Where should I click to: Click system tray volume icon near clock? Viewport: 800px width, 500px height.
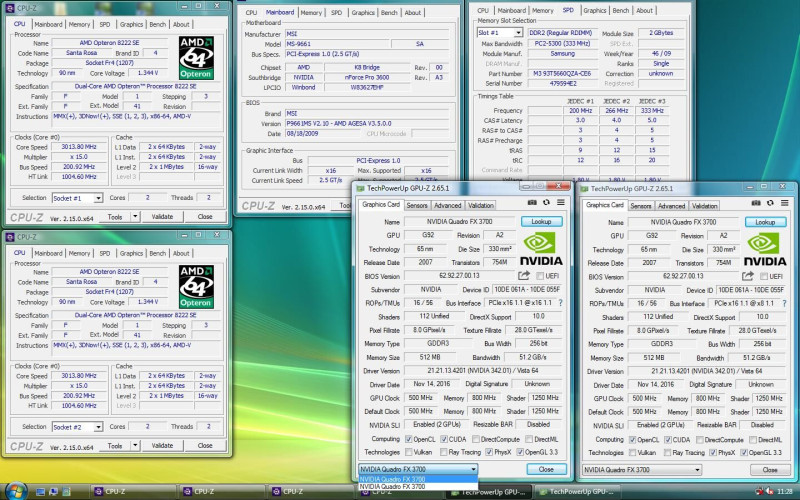[769, 491]
